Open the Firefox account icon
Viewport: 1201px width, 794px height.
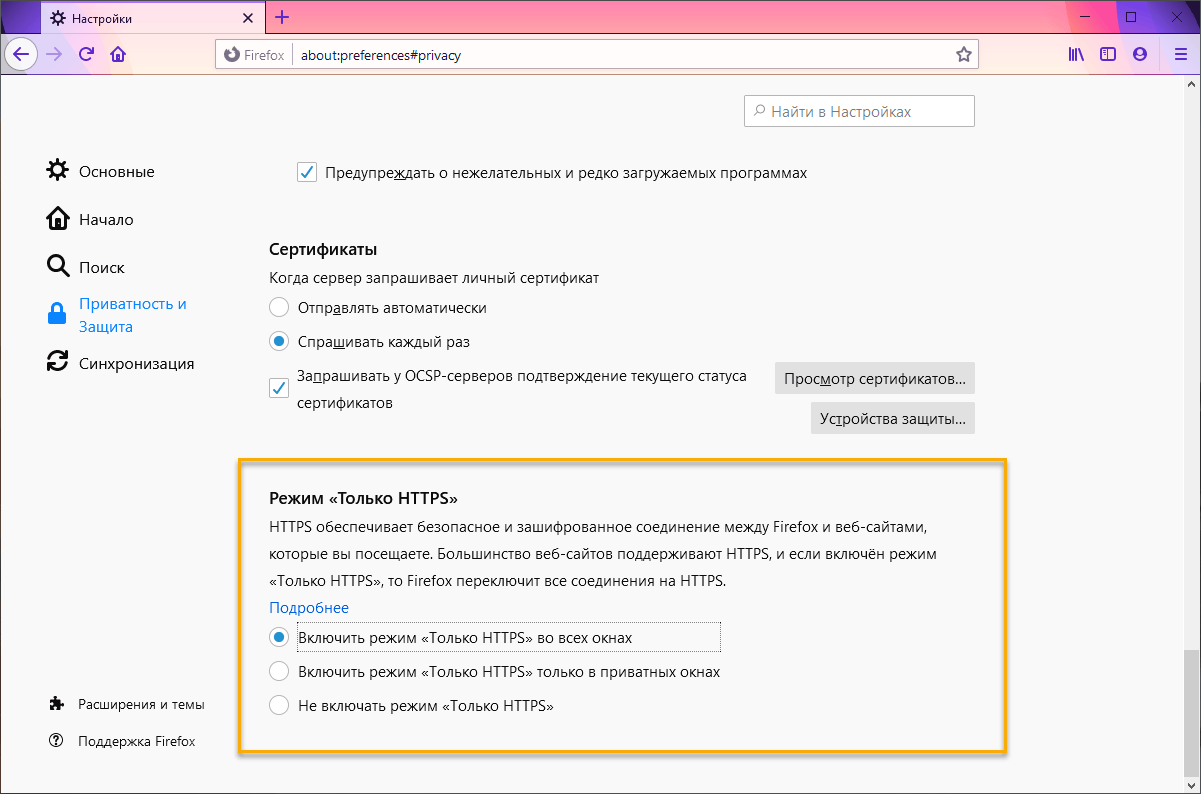(1139, 55)
